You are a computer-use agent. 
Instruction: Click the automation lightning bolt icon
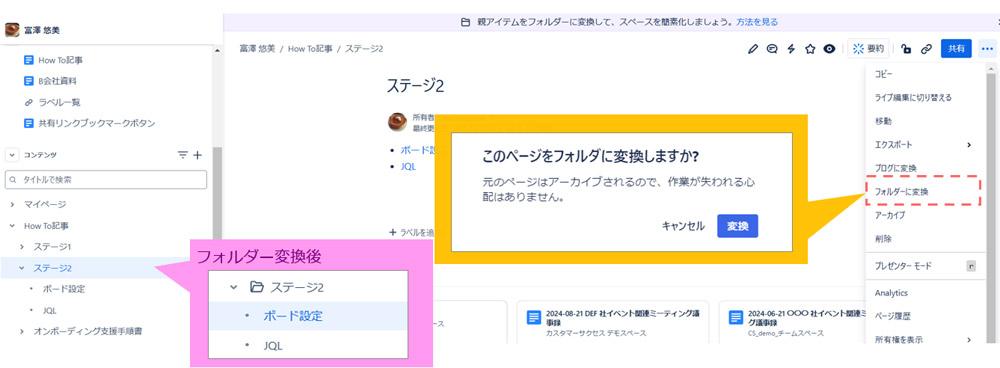[x=791, y=49]
